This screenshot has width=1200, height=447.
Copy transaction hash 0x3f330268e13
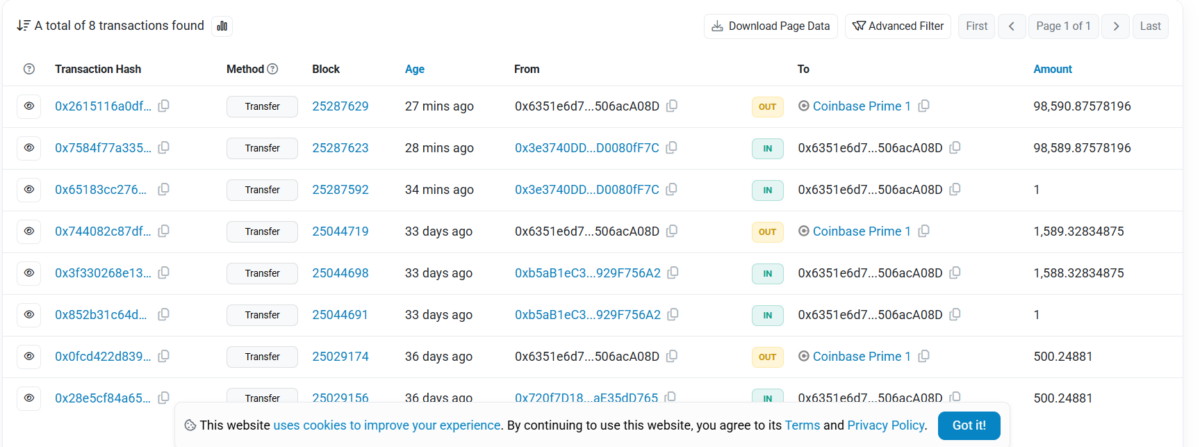[x=164, y=273]
